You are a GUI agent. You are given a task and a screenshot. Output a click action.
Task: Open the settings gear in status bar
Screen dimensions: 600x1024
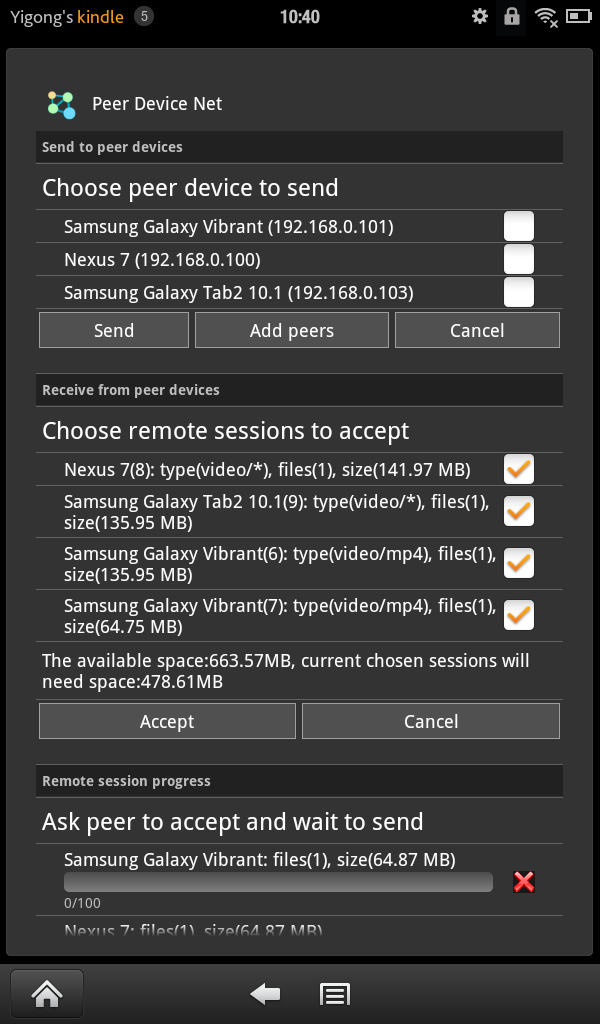[x=480, y=16]
